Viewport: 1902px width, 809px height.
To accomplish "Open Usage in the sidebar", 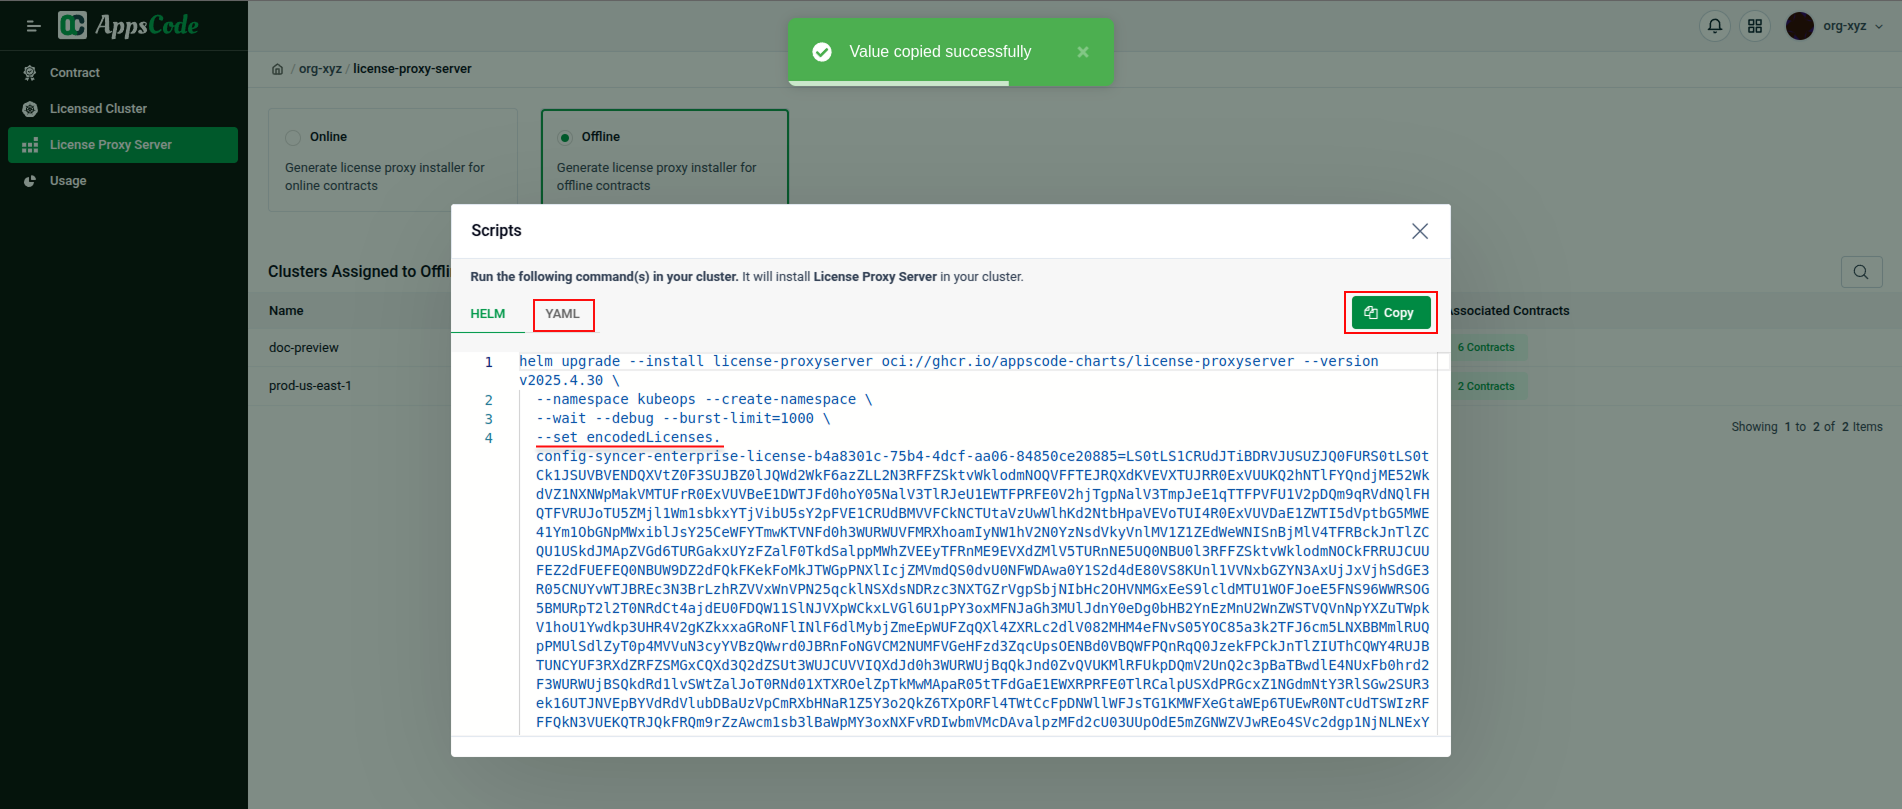I will [68, 181].
